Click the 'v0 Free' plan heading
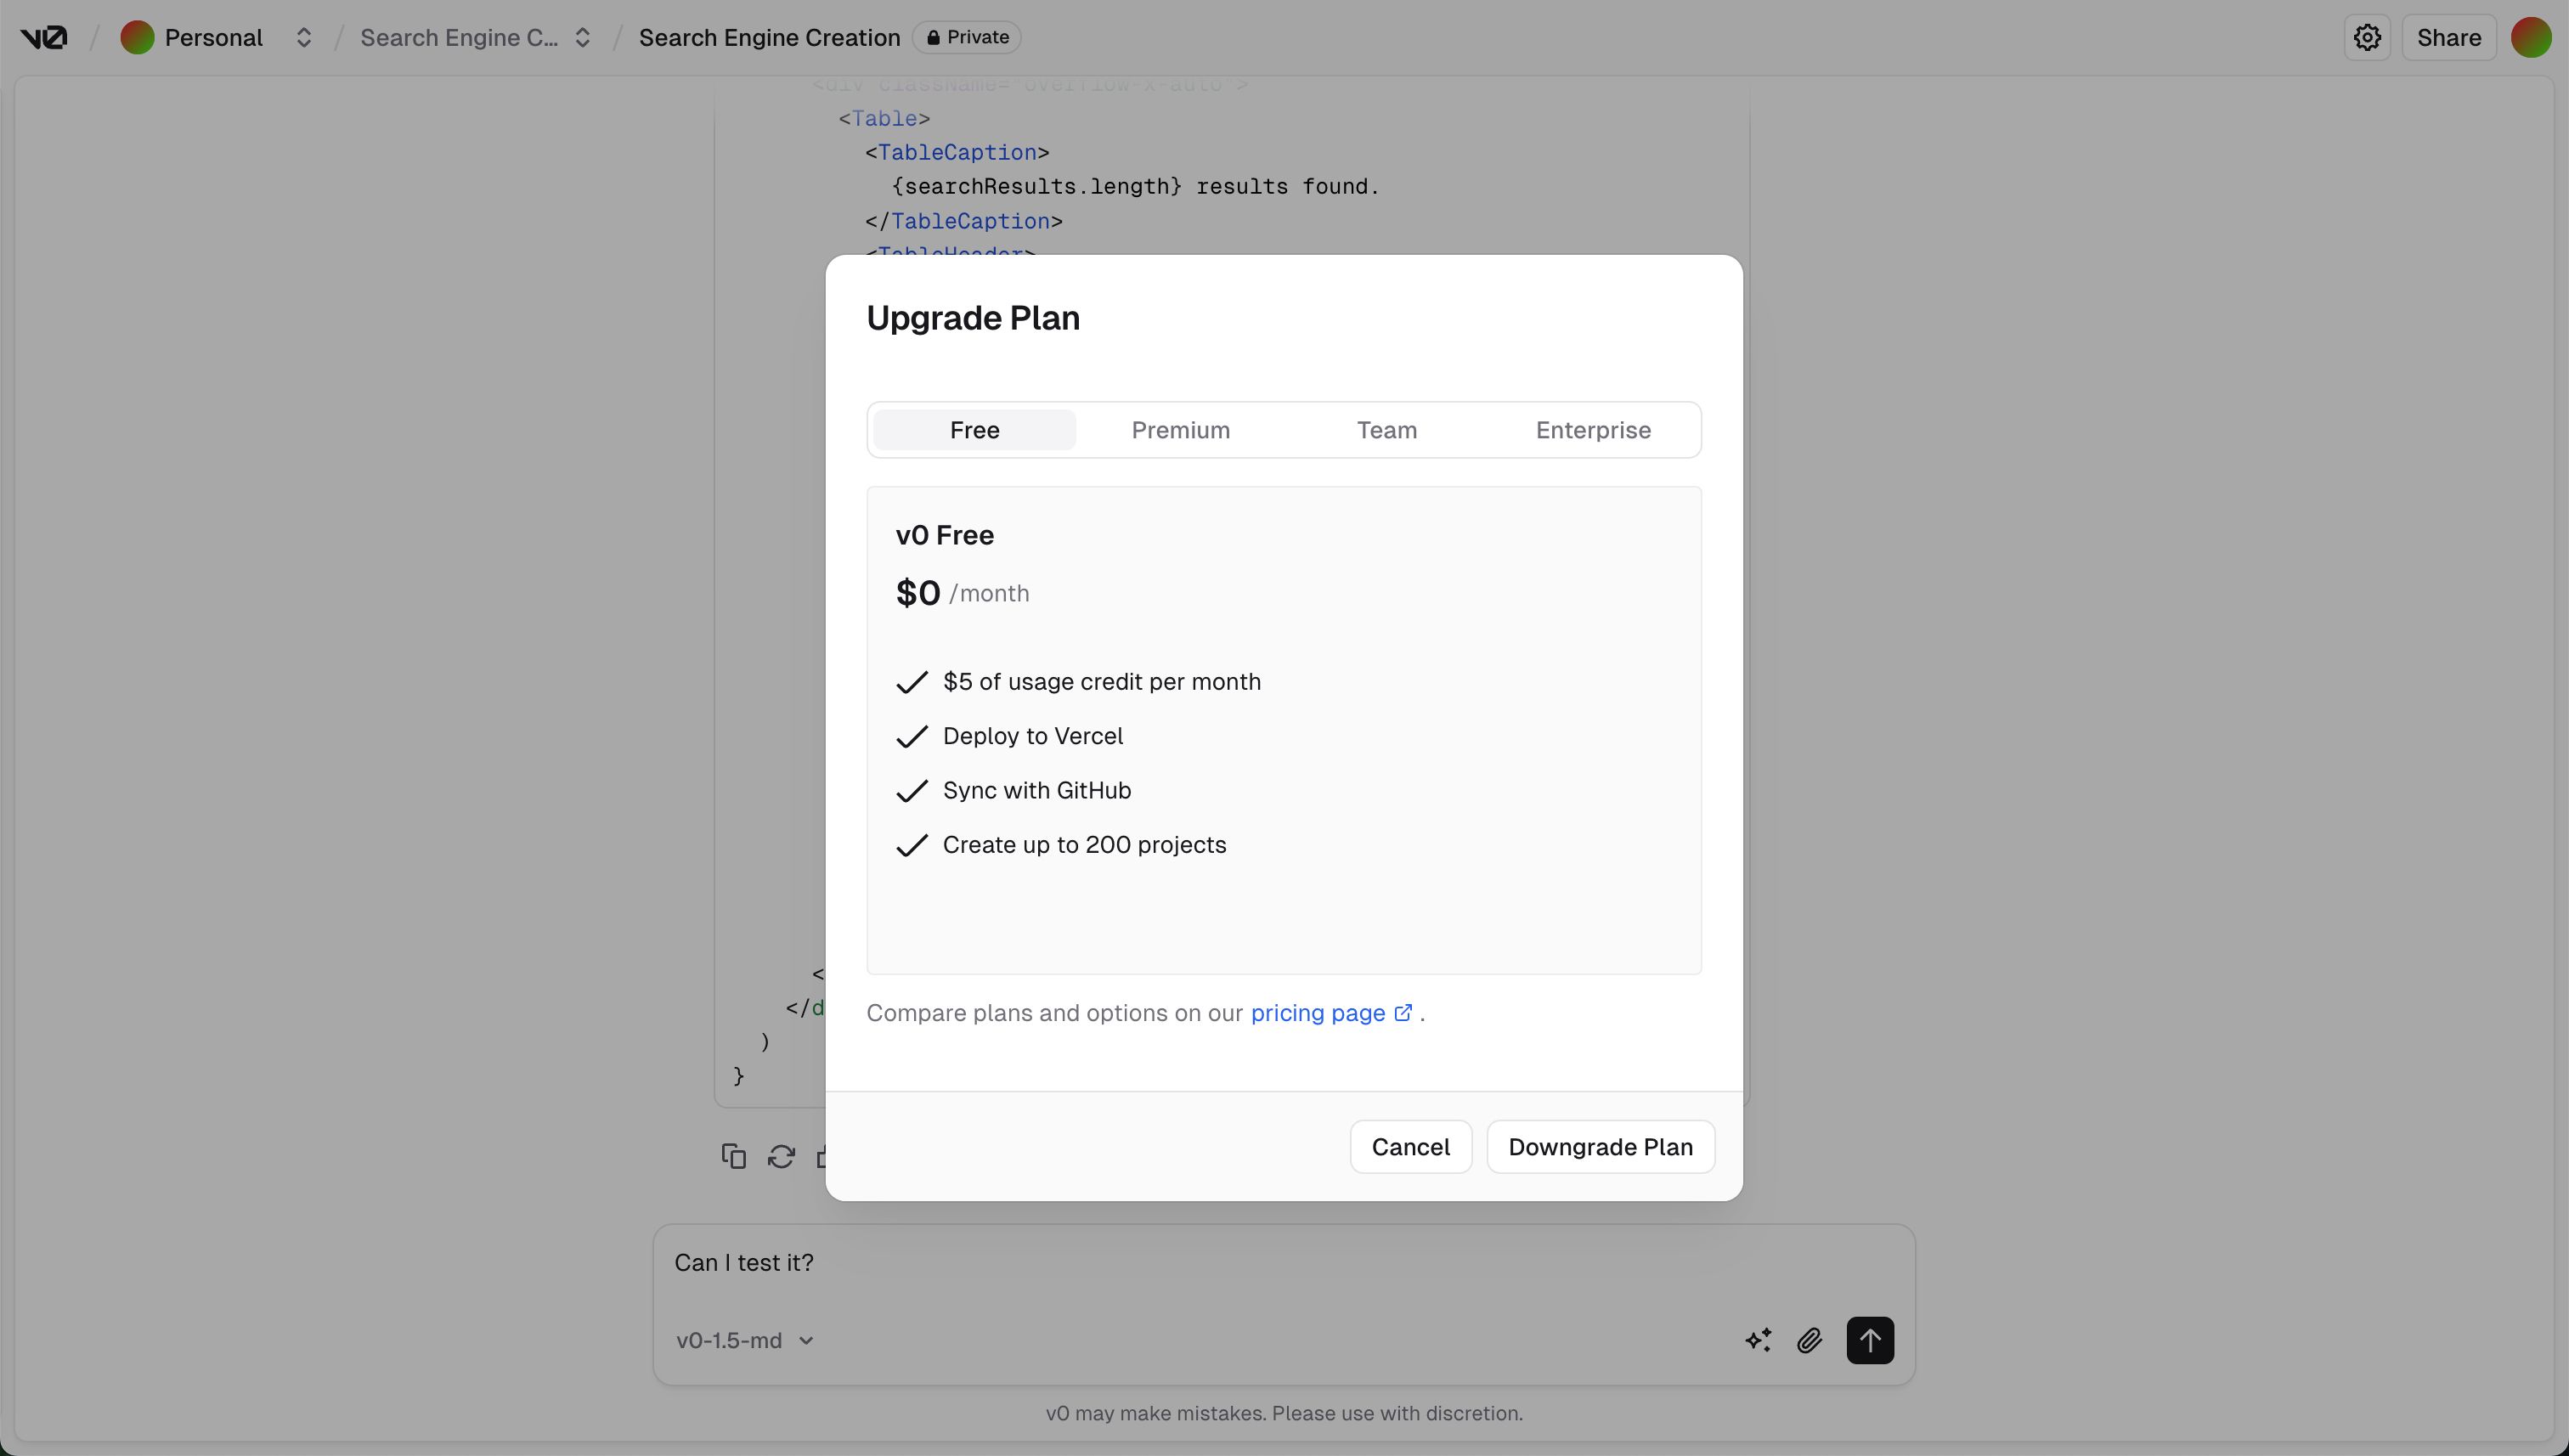The image size is (2569, 1456). tap(944, 535)
